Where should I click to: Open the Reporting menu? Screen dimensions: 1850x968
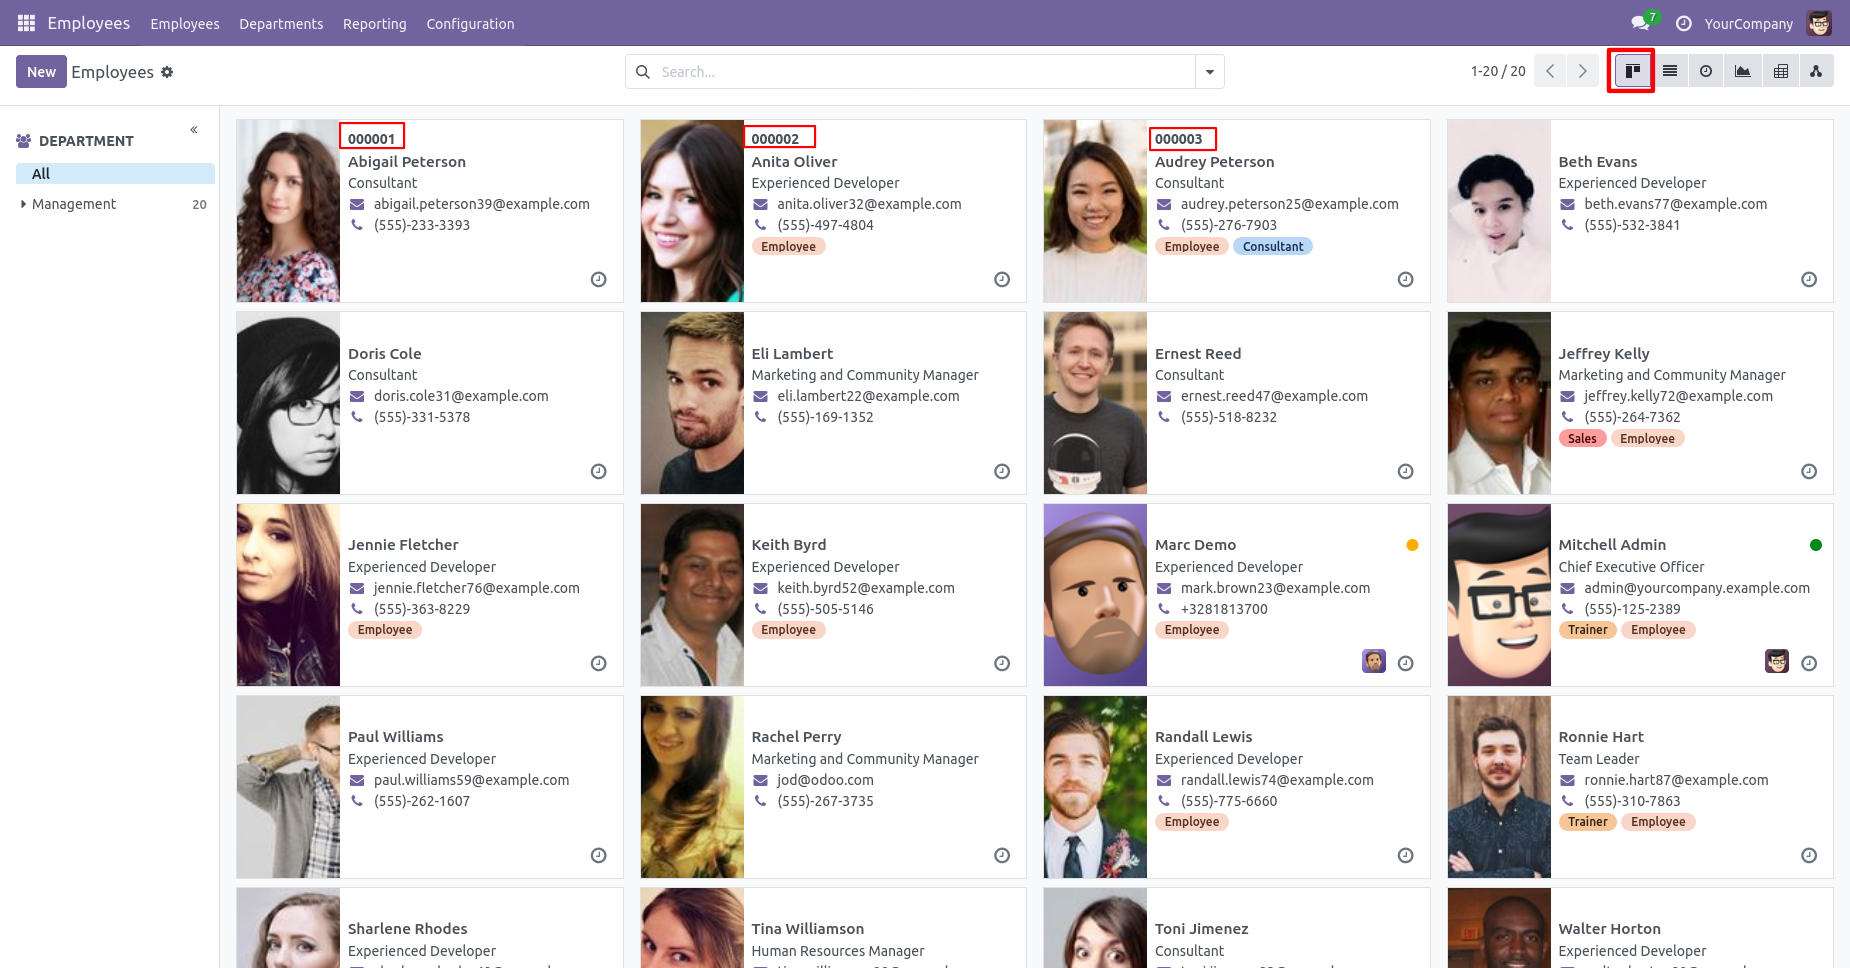click(x=375, y=24)
